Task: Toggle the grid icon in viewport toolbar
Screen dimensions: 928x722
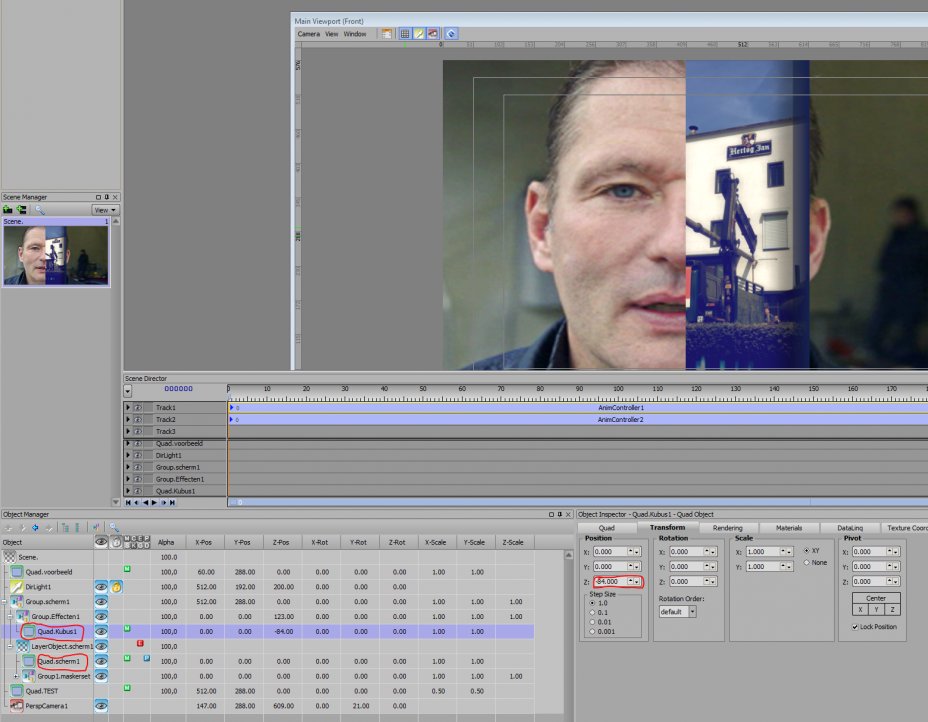Action: [x=404, y=34]
